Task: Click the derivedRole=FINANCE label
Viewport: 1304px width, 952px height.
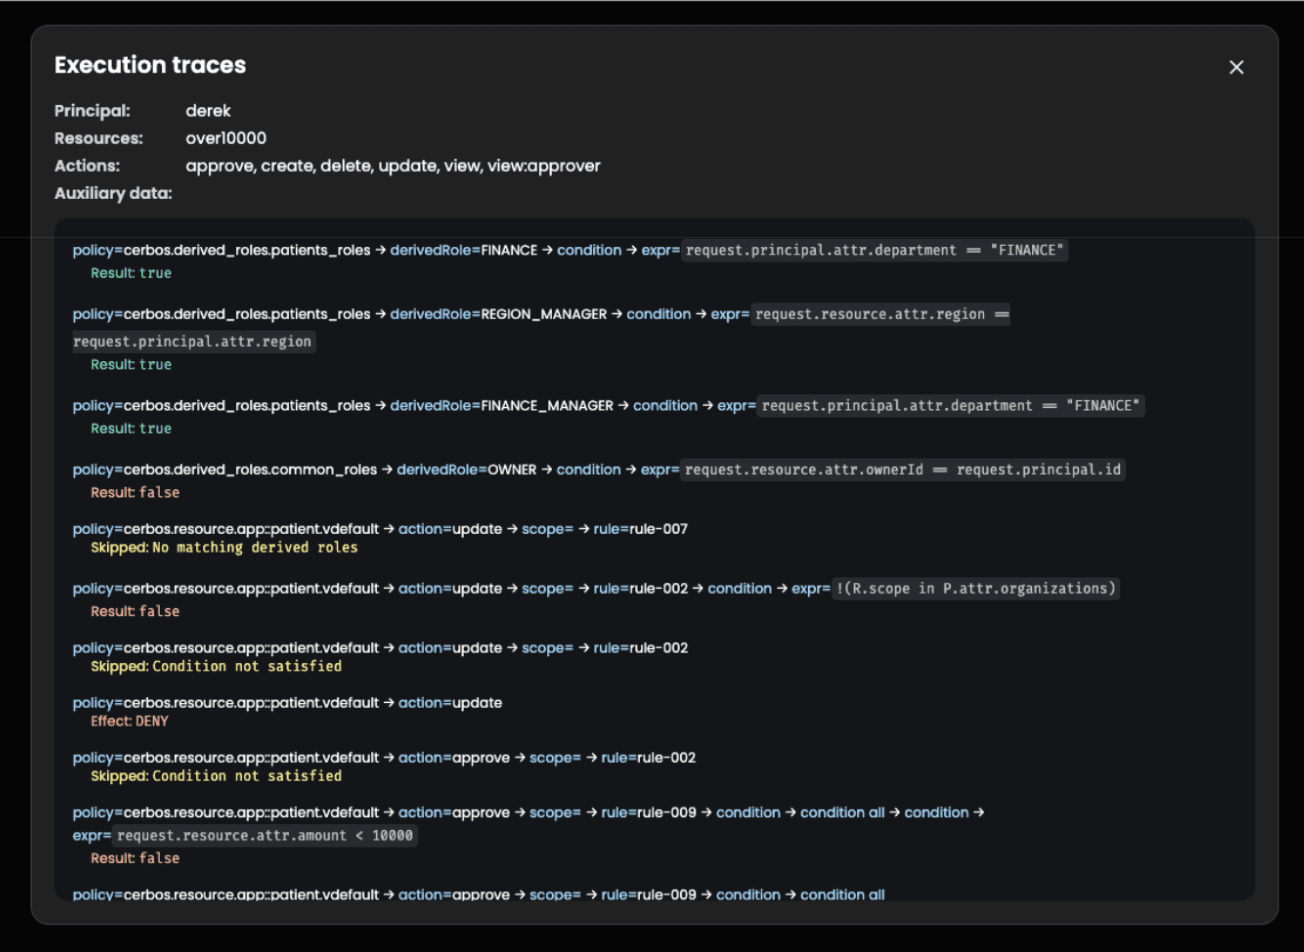Action: tap(463, 250)
